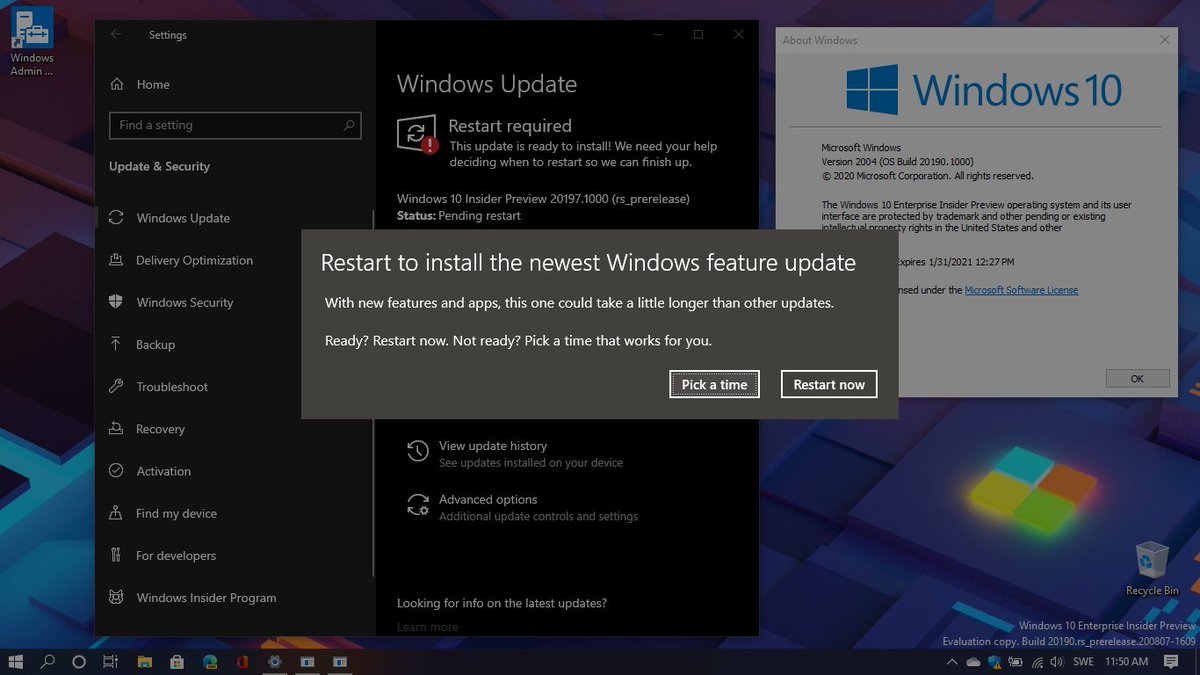The height and width of the screenshot is (675, 1200).
Task: Click the SWE input language indicator
Action: click(1084, 662)
